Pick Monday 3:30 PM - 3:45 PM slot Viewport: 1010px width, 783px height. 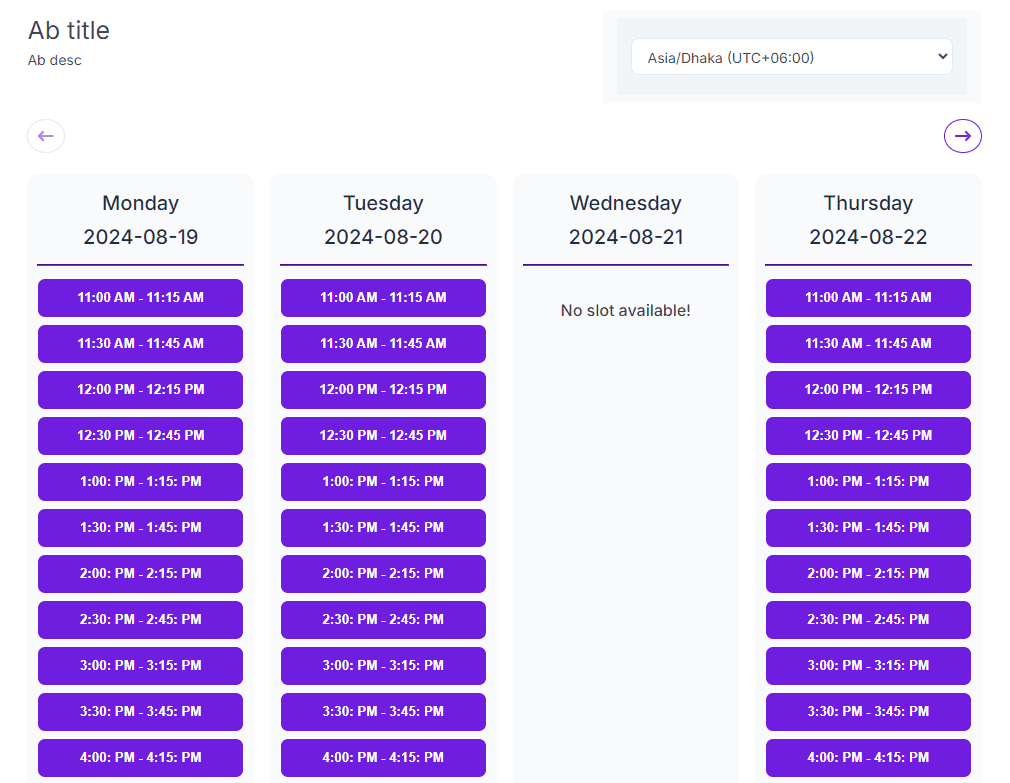point(140,712)
